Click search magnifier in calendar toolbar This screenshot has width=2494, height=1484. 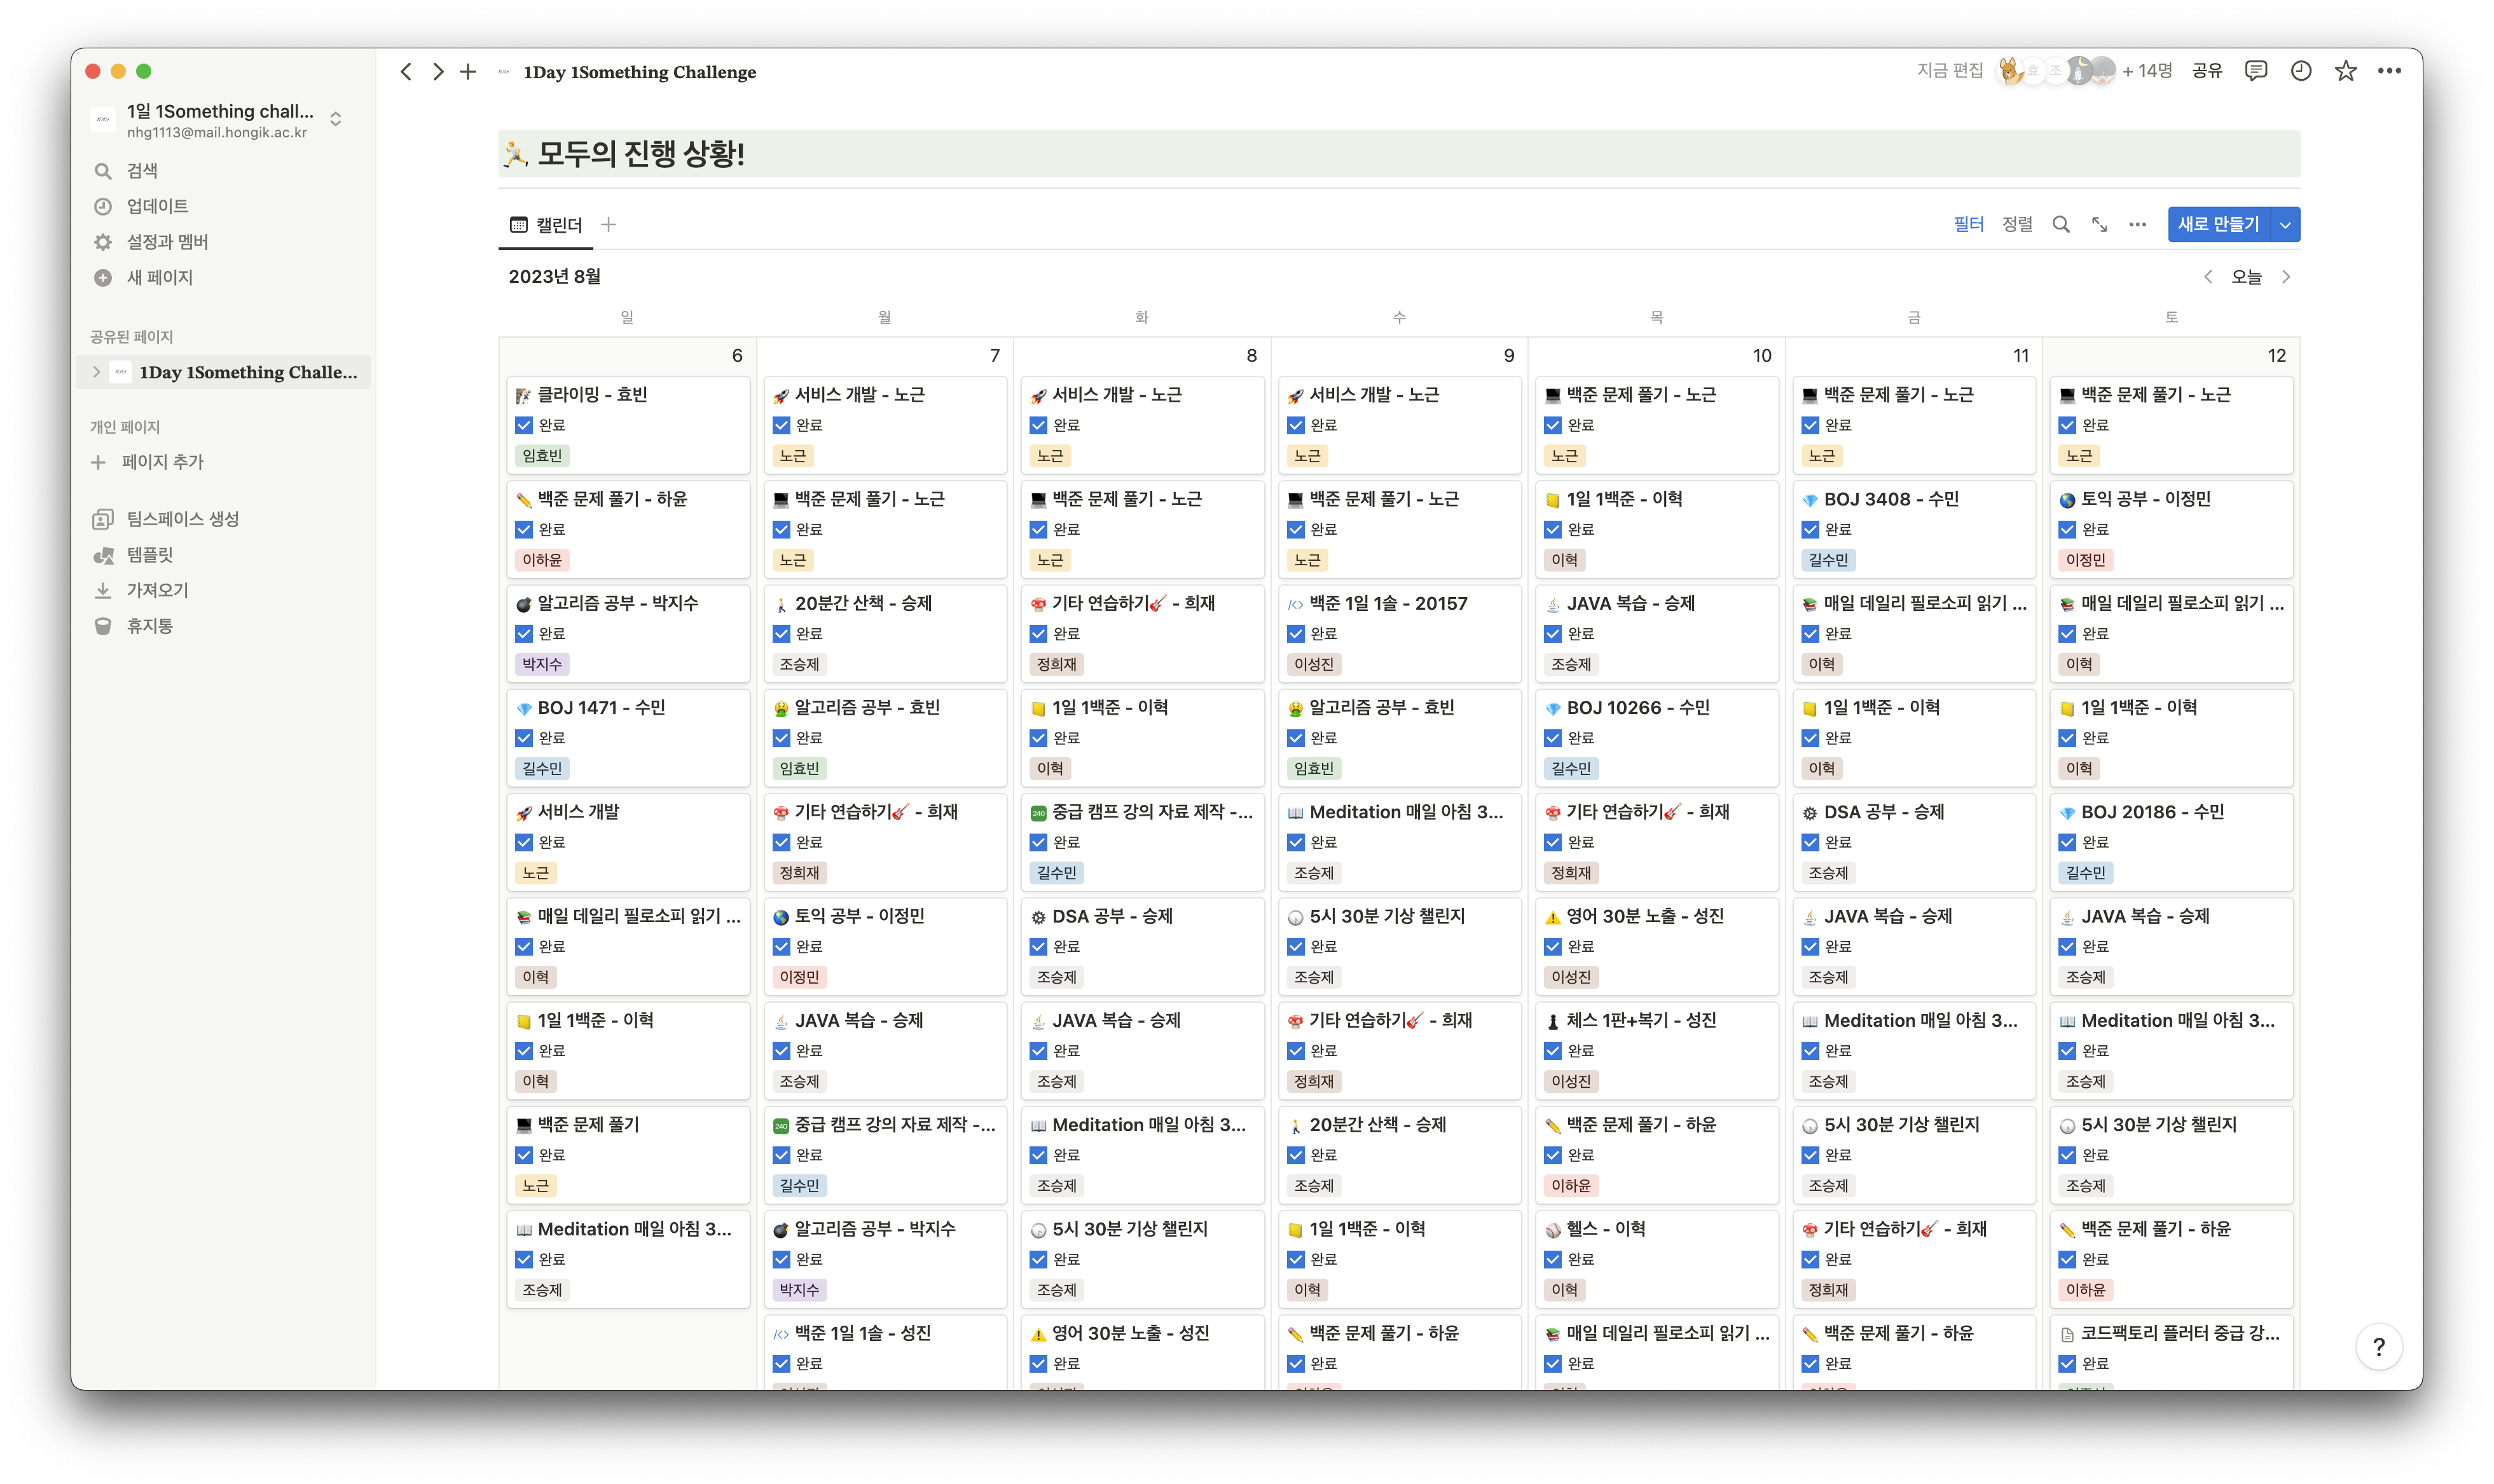tap(2060, 224)
